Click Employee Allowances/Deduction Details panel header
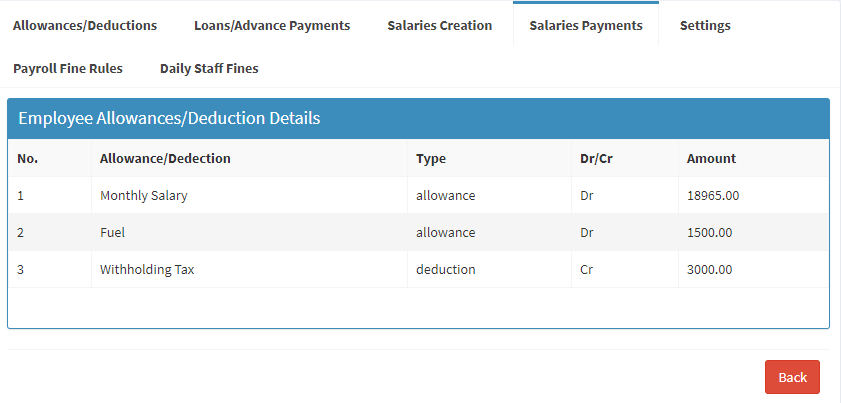The width and height of the screenshot is (841, 403). (418, 119)
